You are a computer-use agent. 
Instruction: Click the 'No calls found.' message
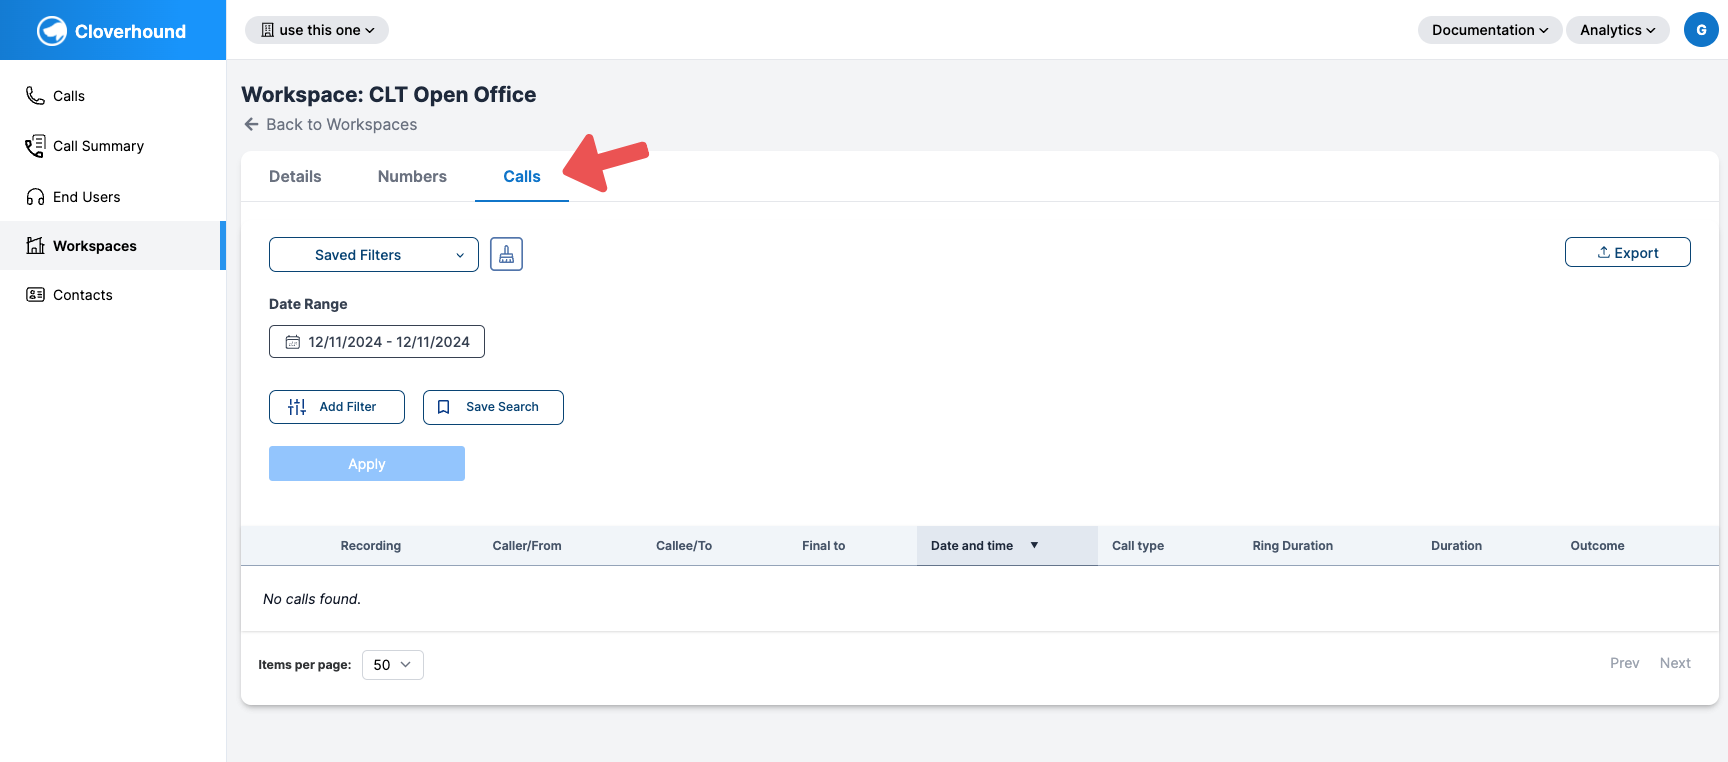click(x=312, y=599)
